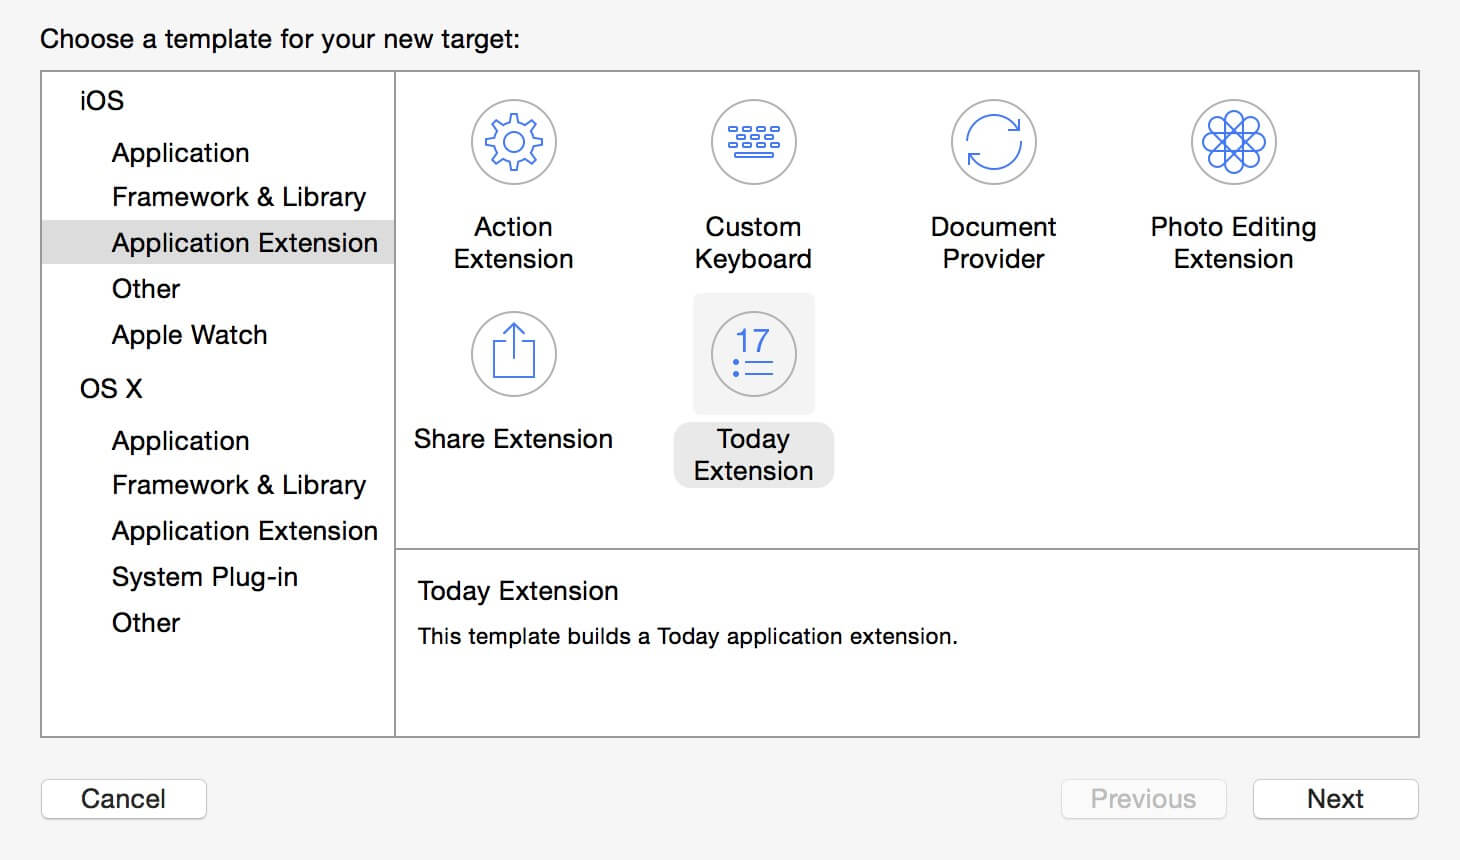Select the Action Extension gear icon
This screenshot has height=860, width=1460.
click(513, 142)
